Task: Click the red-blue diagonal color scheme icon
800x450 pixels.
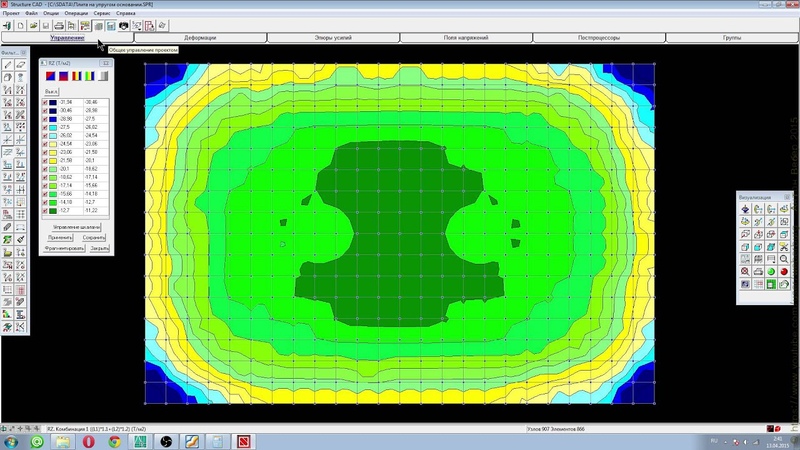Action: [50, 76]
